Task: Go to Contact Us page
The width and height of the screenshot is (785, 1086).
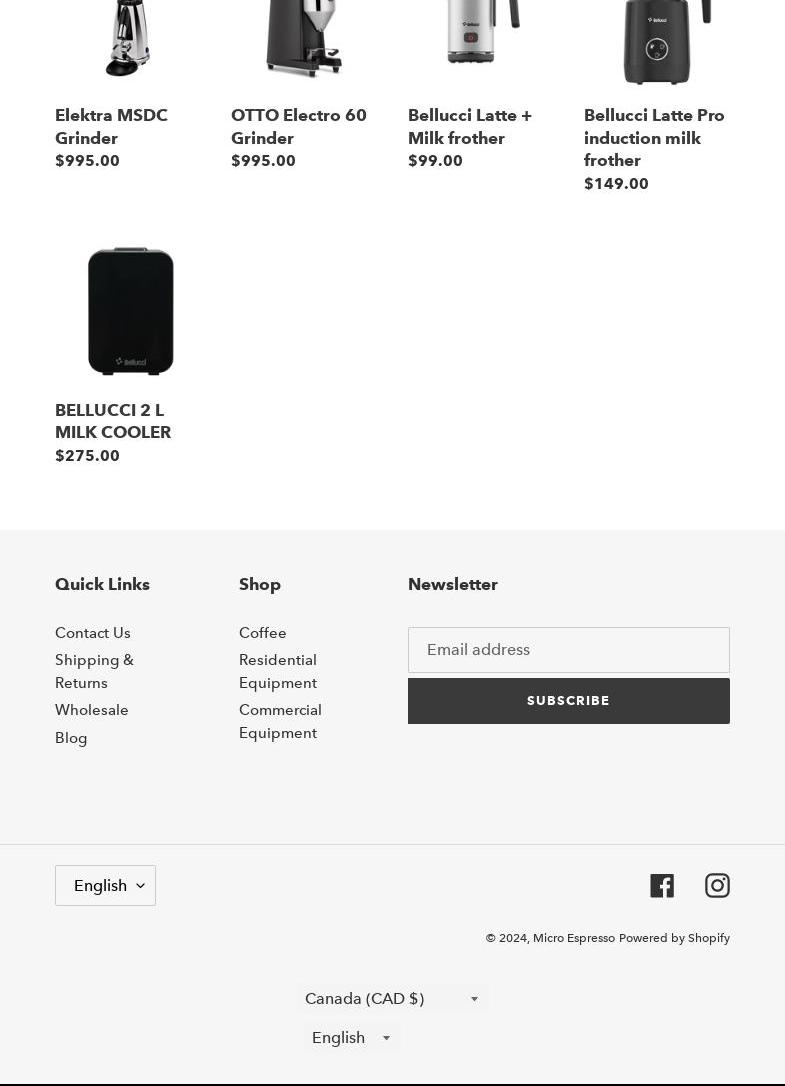Action: pos(93,632)
